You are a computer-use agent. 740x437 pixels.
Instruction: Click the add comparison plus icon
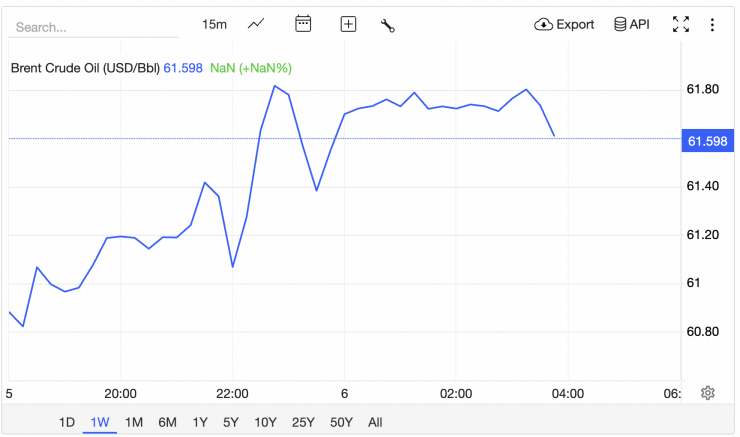348,24
